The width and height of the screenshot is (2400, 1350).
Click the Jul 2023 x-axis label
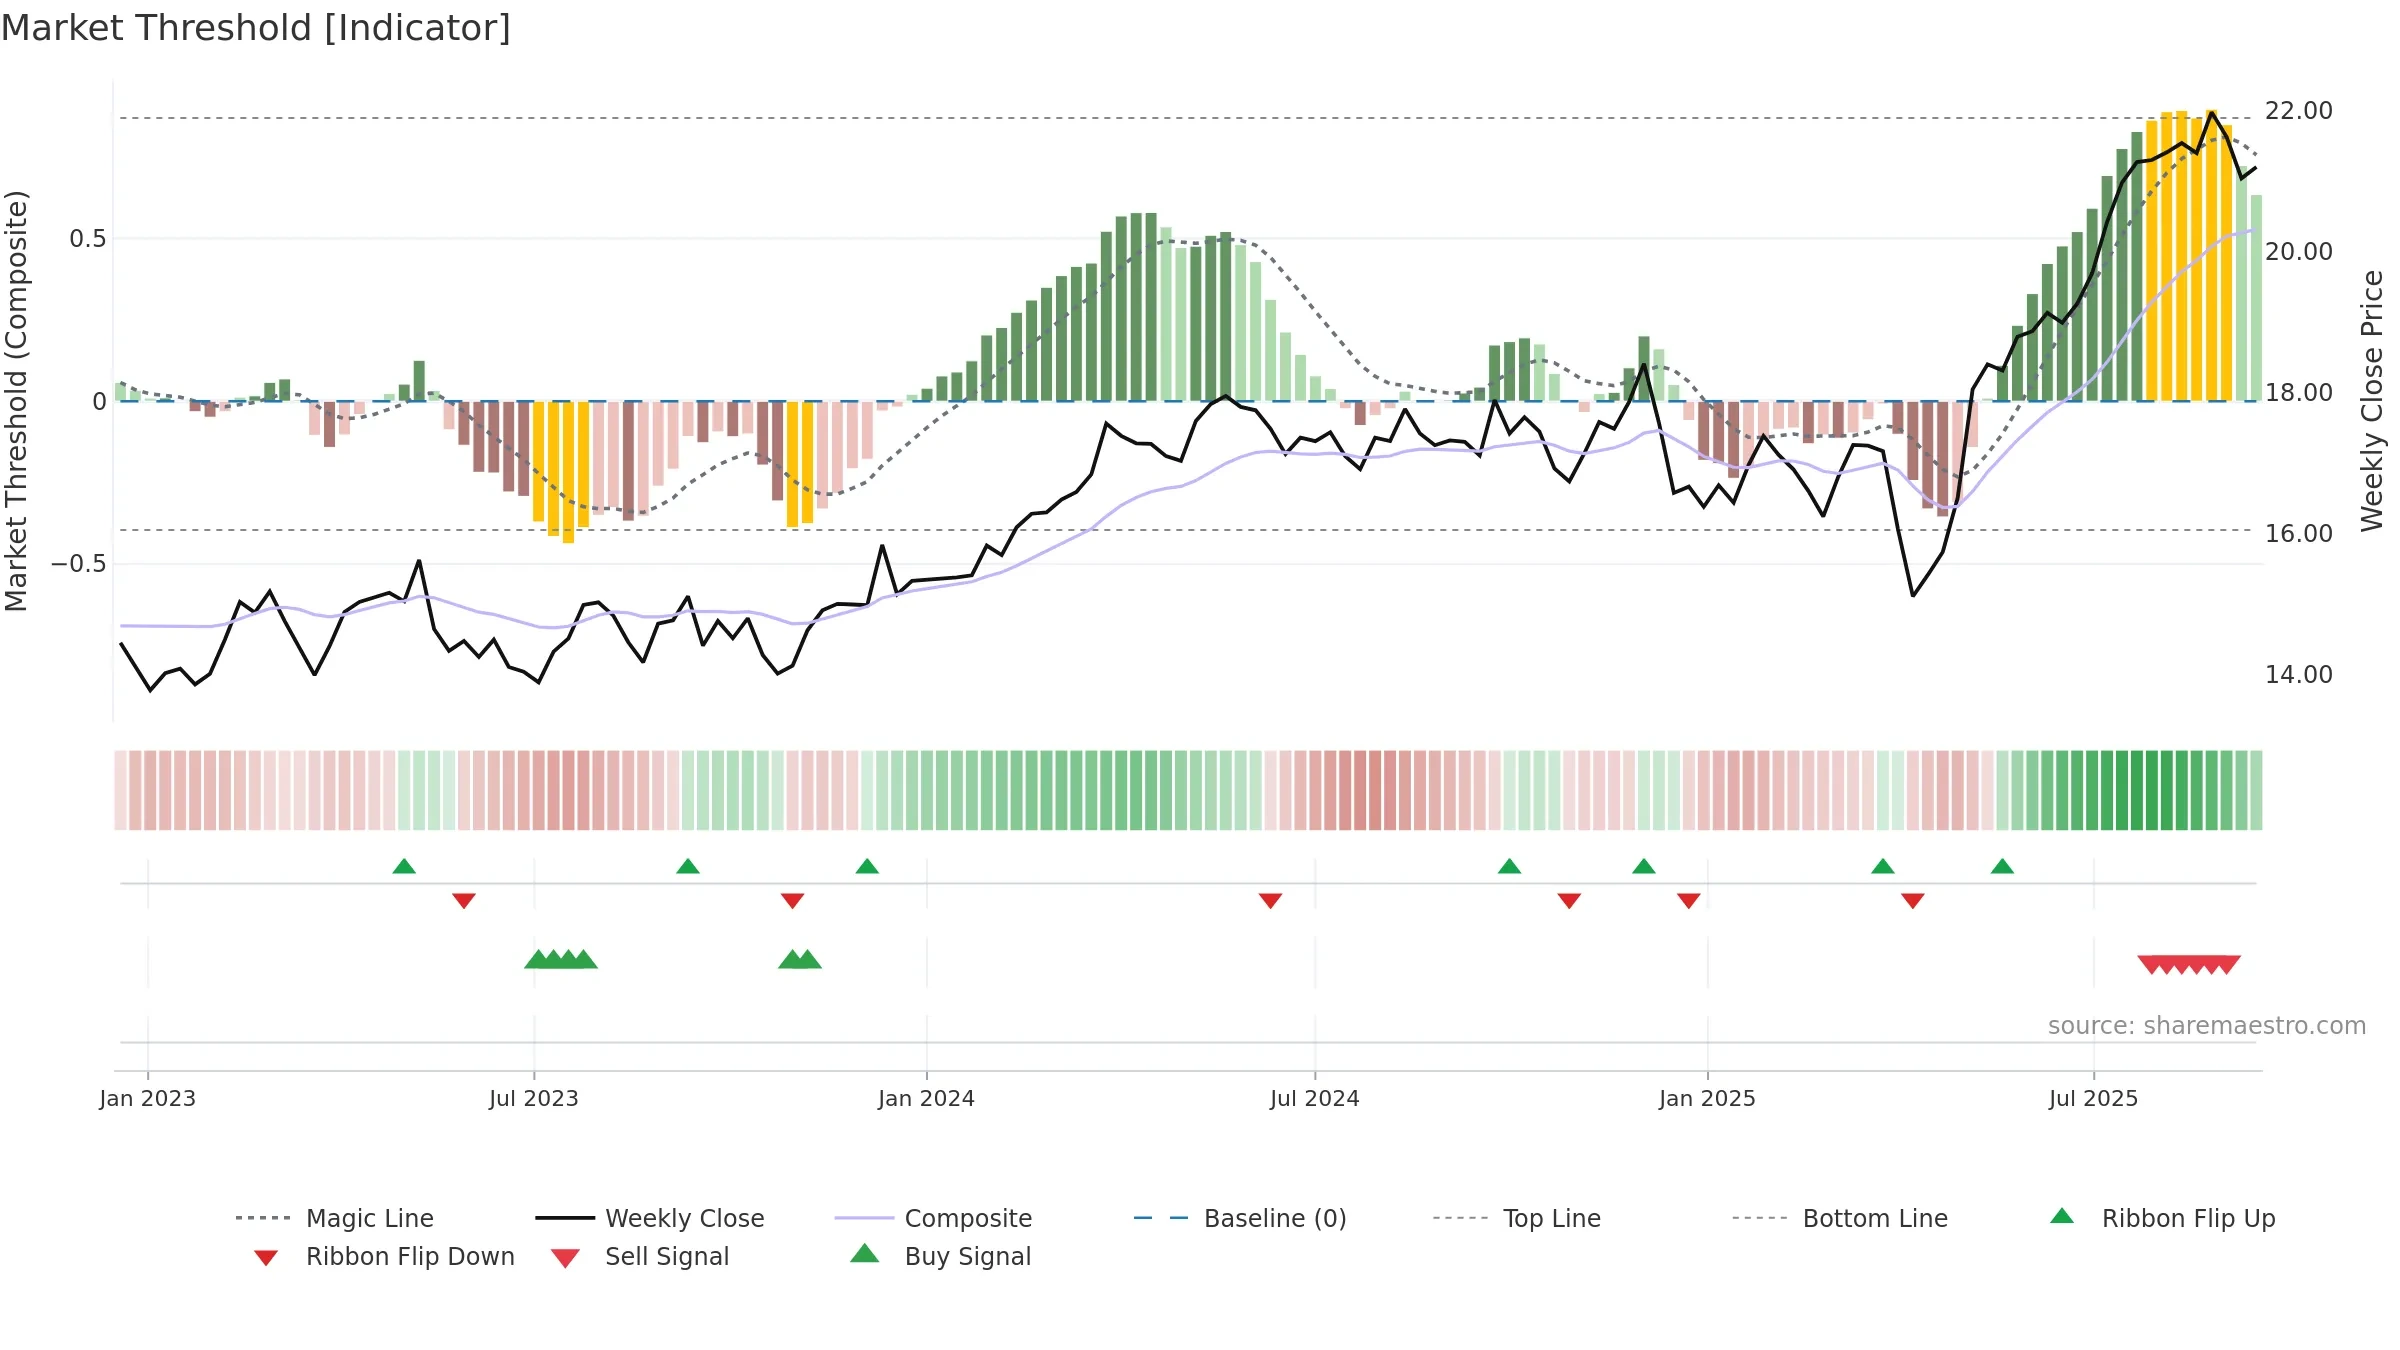(534, 1098)
